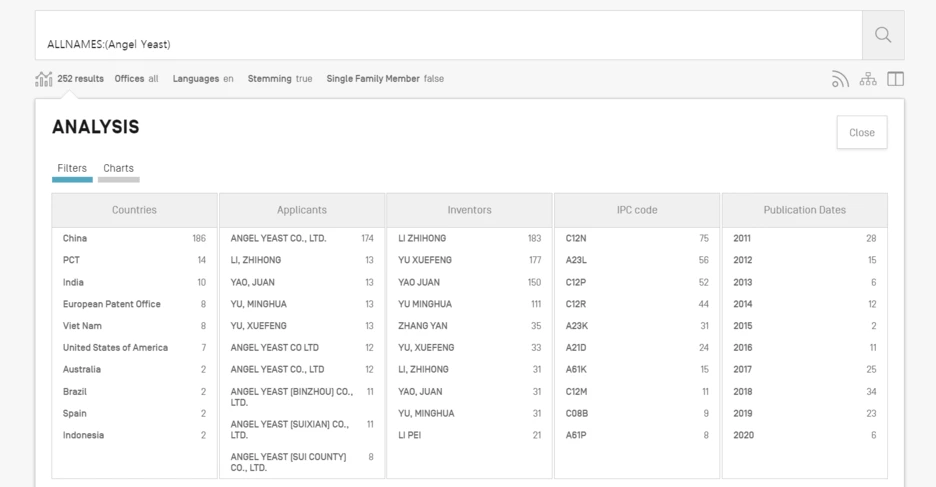The height and width of the screenshot is (487, 936).
Task: Filter by IPC code C12N
Action: pyautogui.click(x=637, y=238)
